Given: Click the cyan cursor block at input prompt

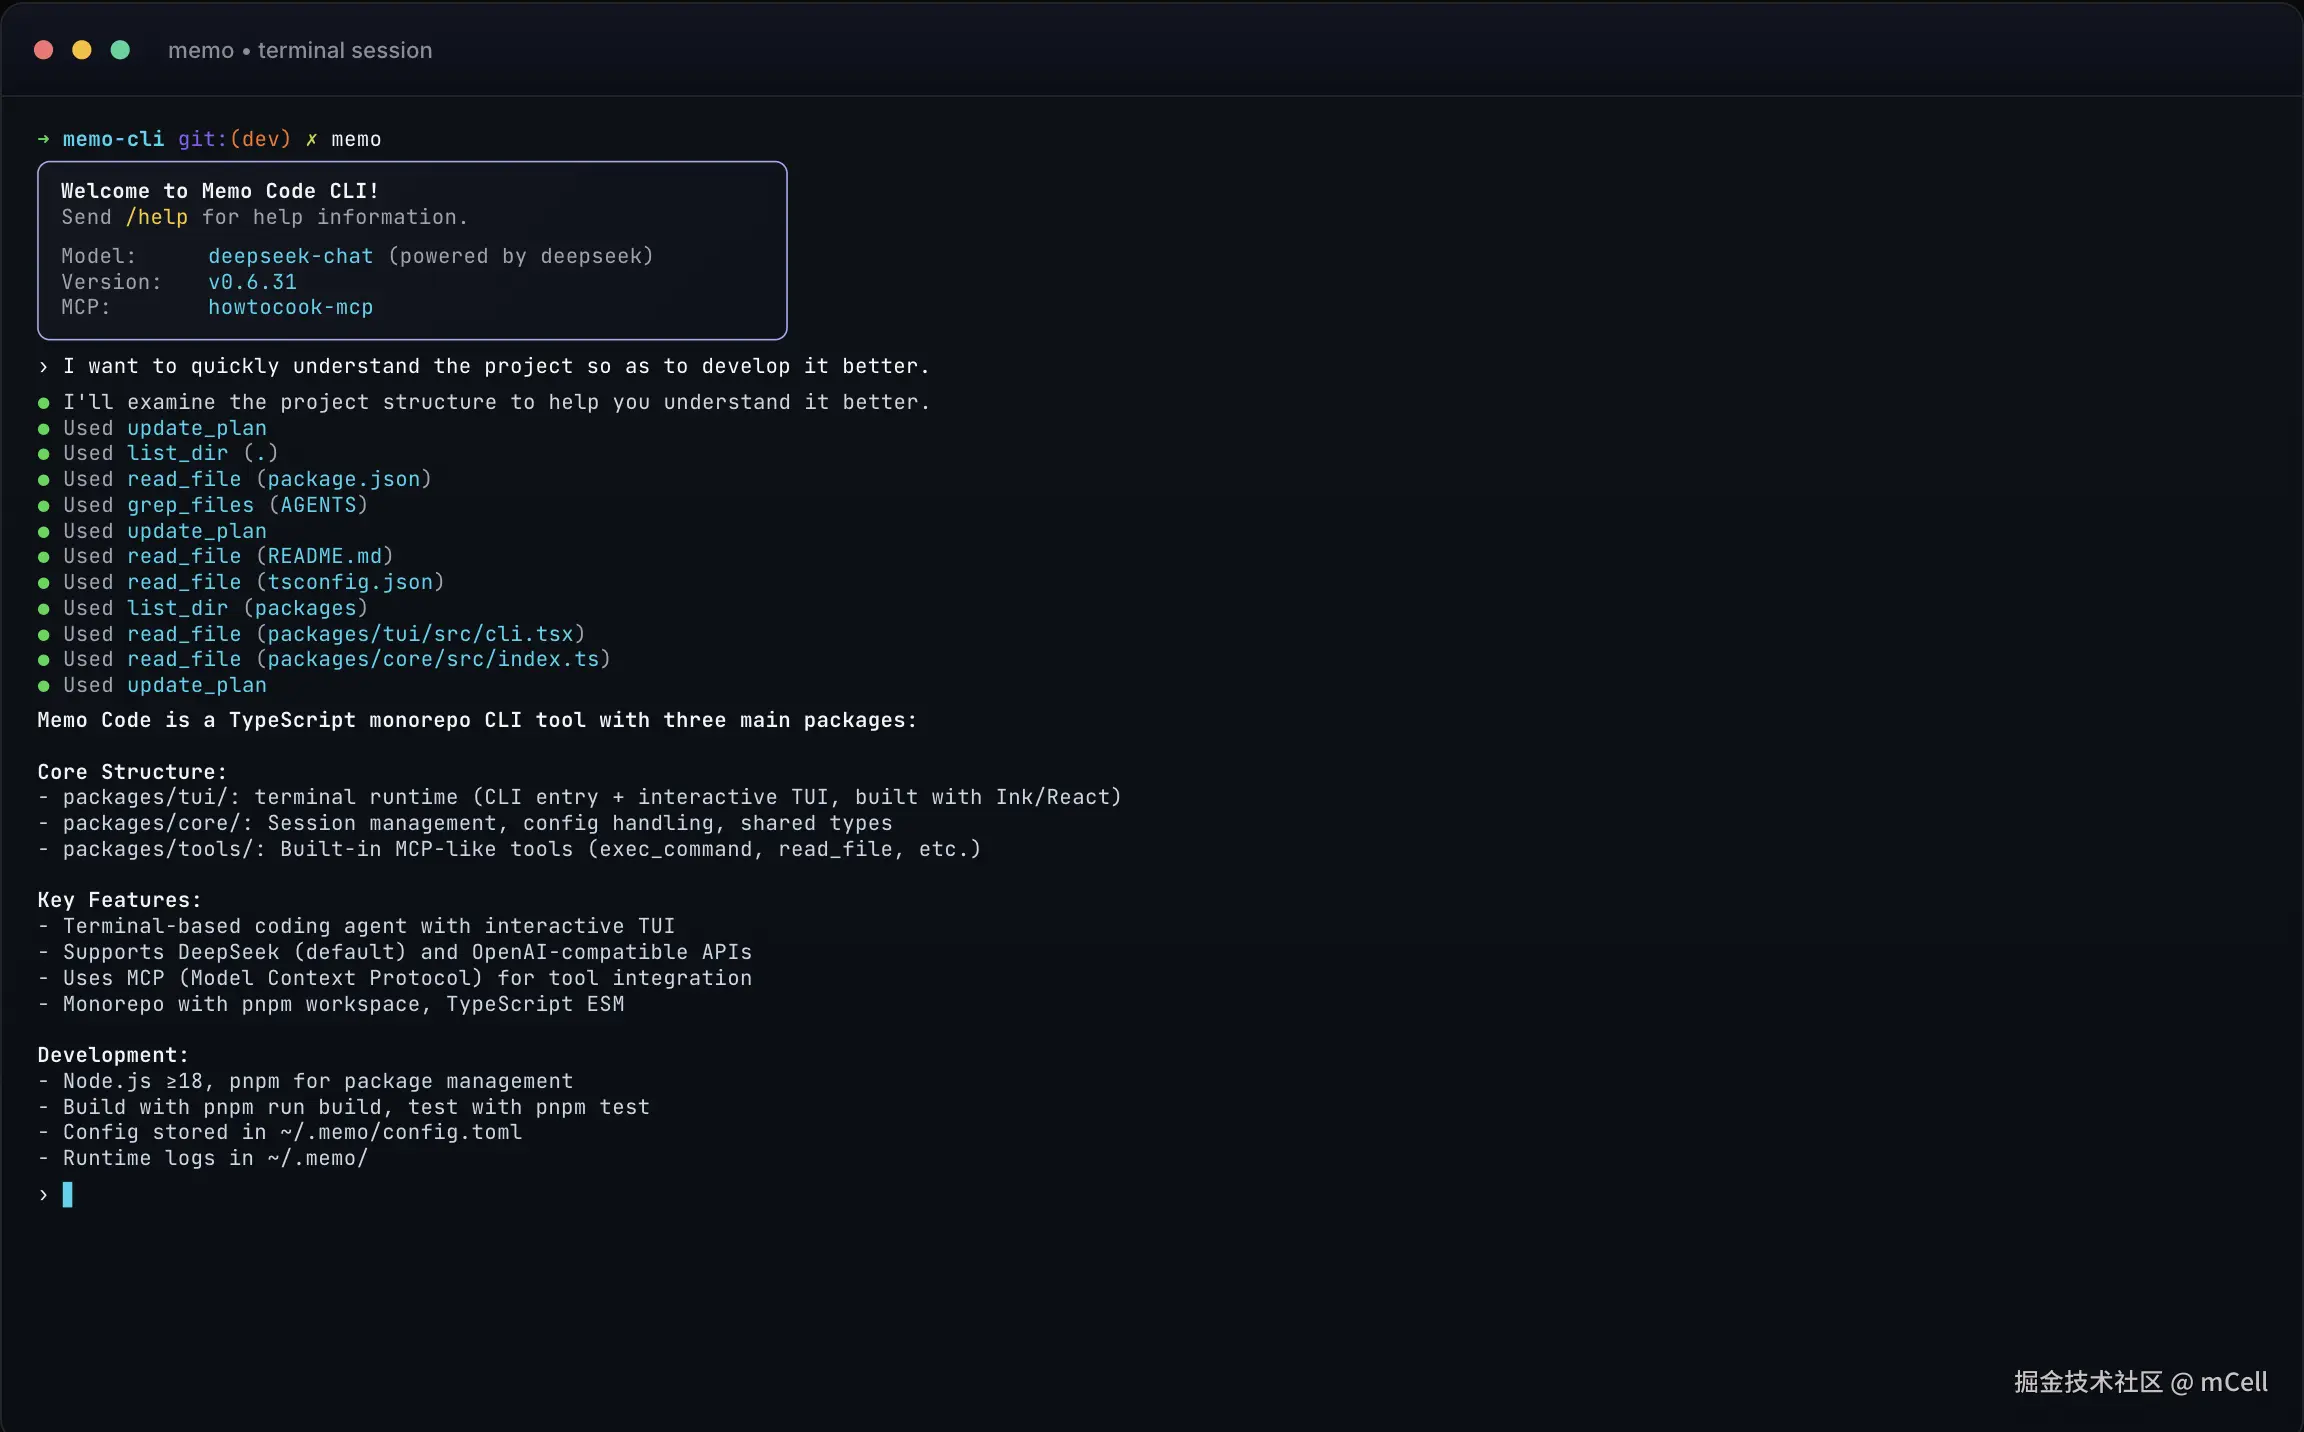Looking at the screenshot, I should (x=67, y=1194).
